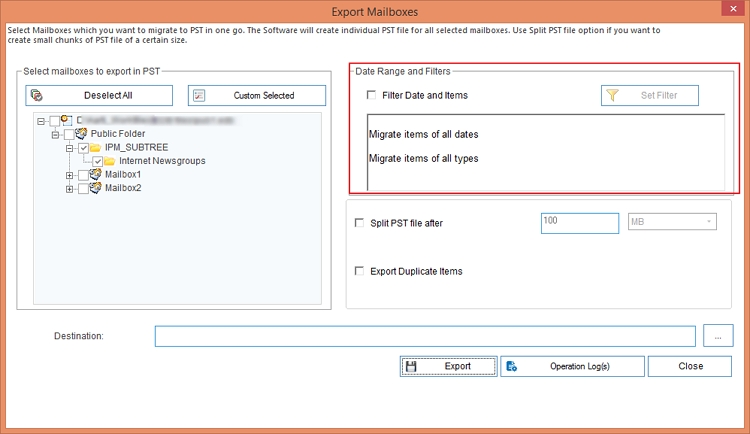Enable Split PST file after checkbox
The image size is (750, 434).
(359, 223)
